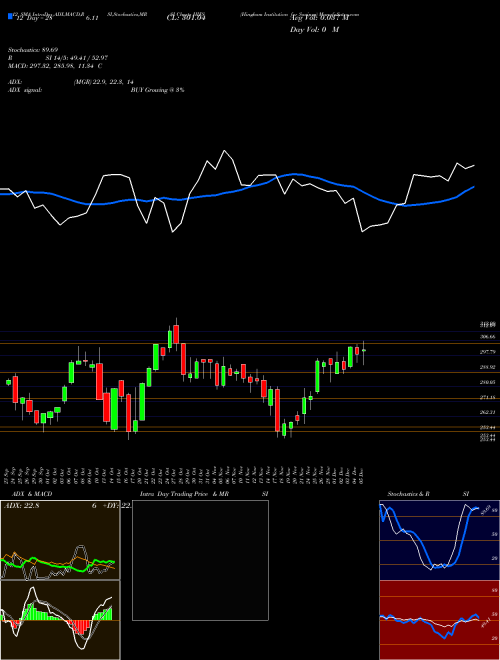Click the "ADX: 22.8" panel value

pos(21,506)
